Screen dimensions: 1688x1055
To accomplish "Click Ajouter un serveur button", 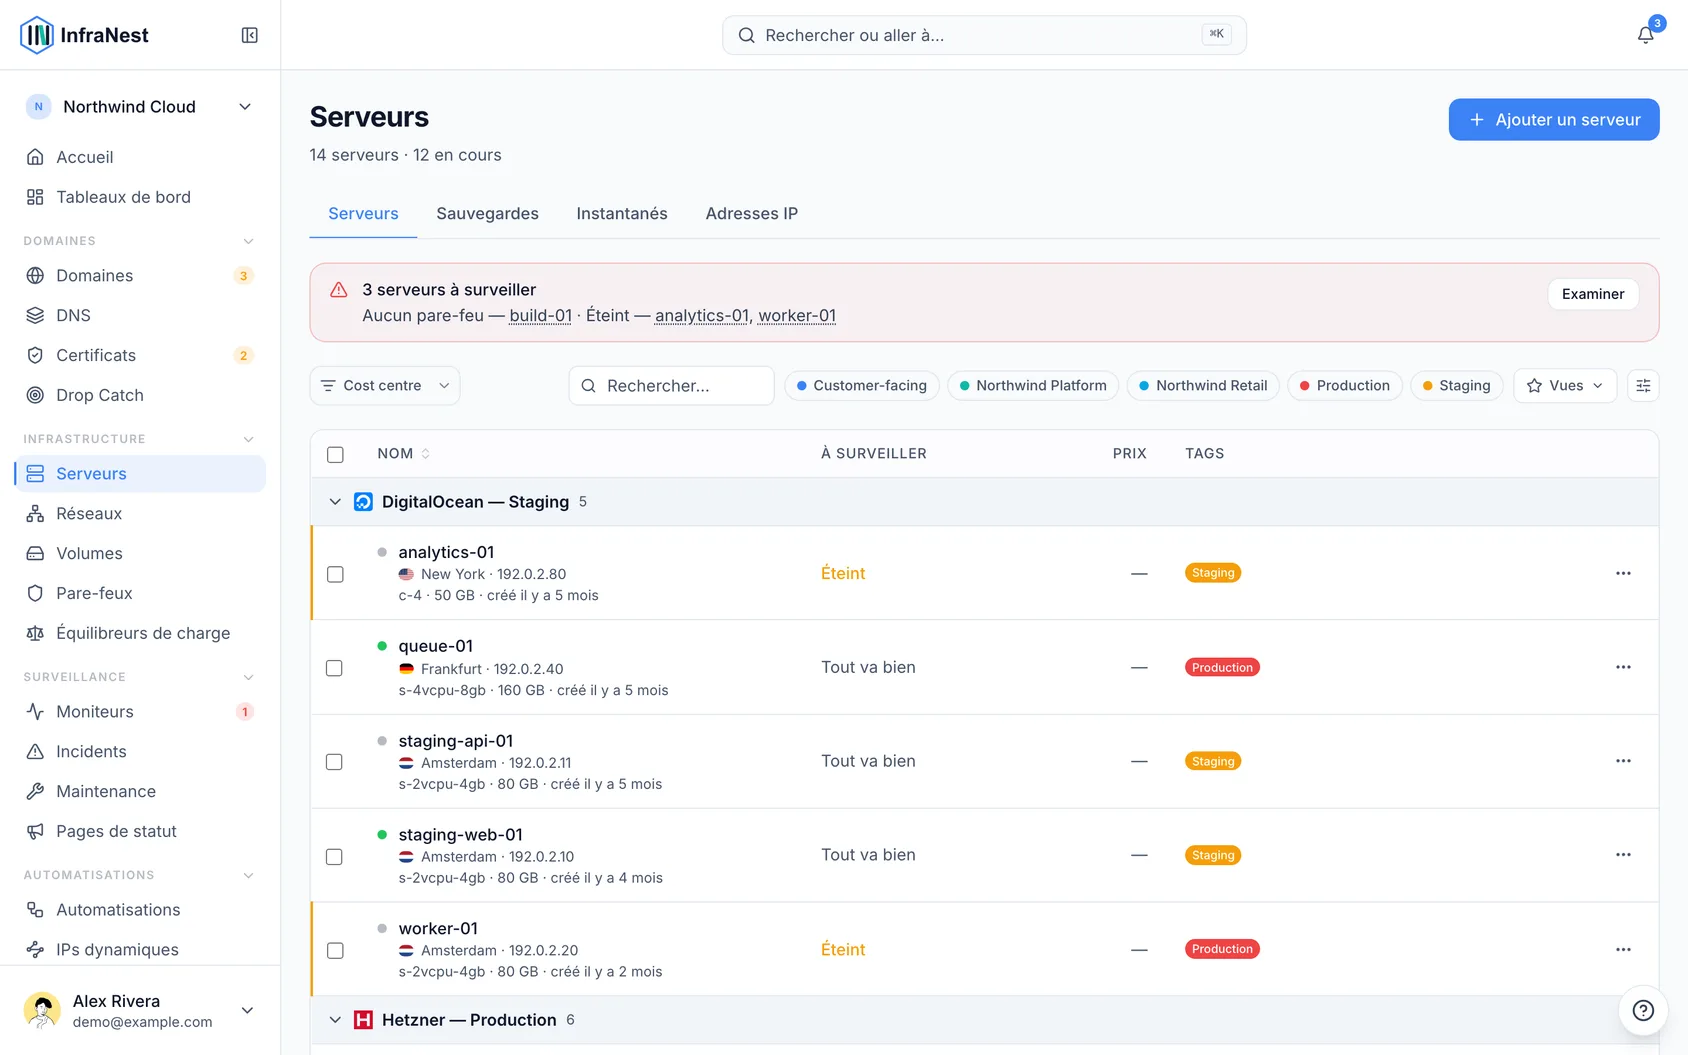I will pyautogui.click(x=1554, y=120).
